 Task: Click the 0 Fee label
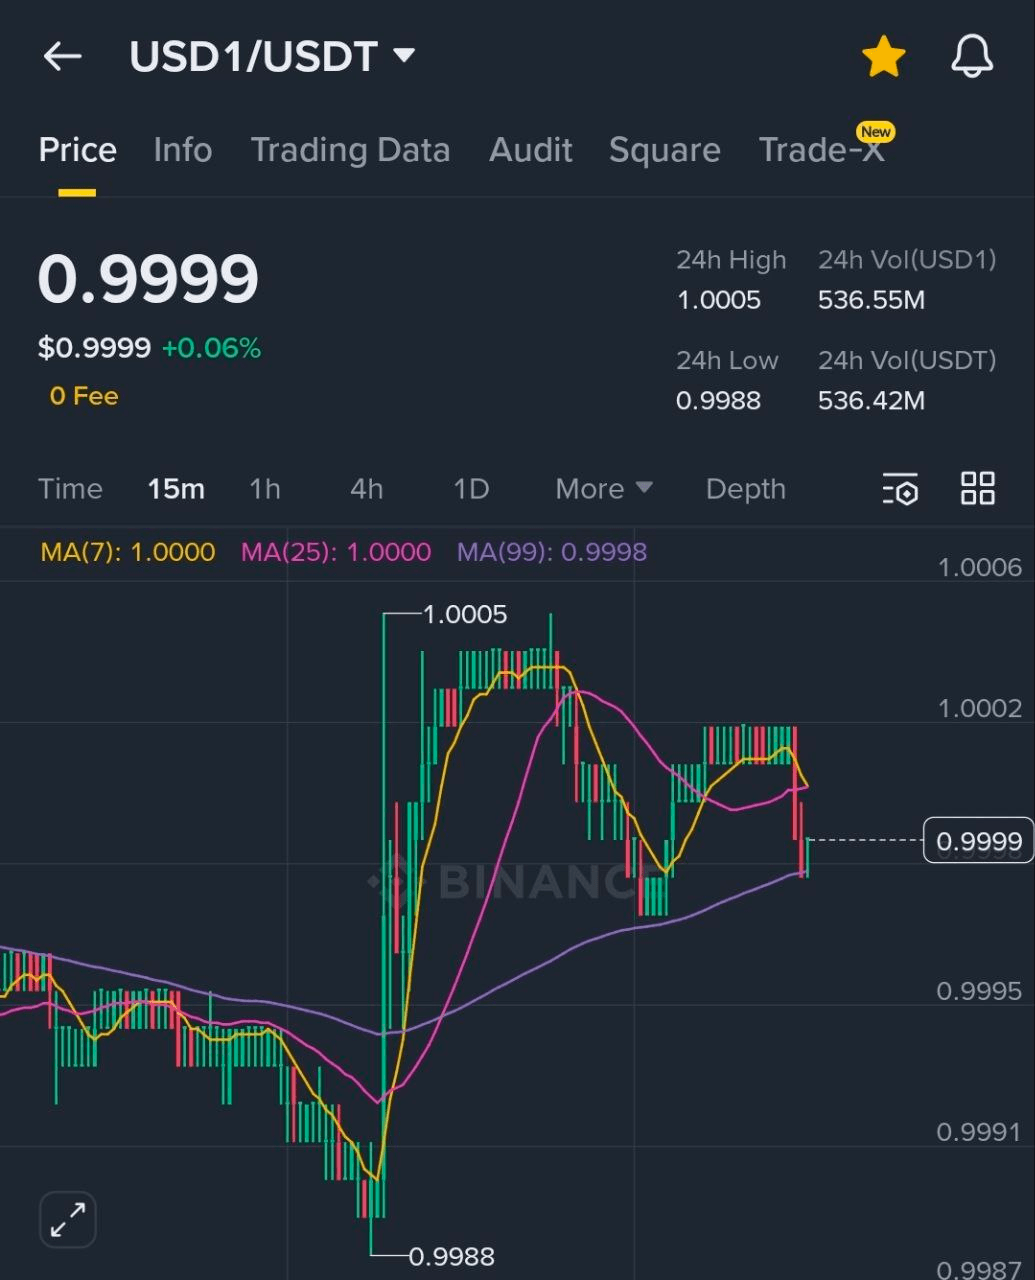pos(84,395)
